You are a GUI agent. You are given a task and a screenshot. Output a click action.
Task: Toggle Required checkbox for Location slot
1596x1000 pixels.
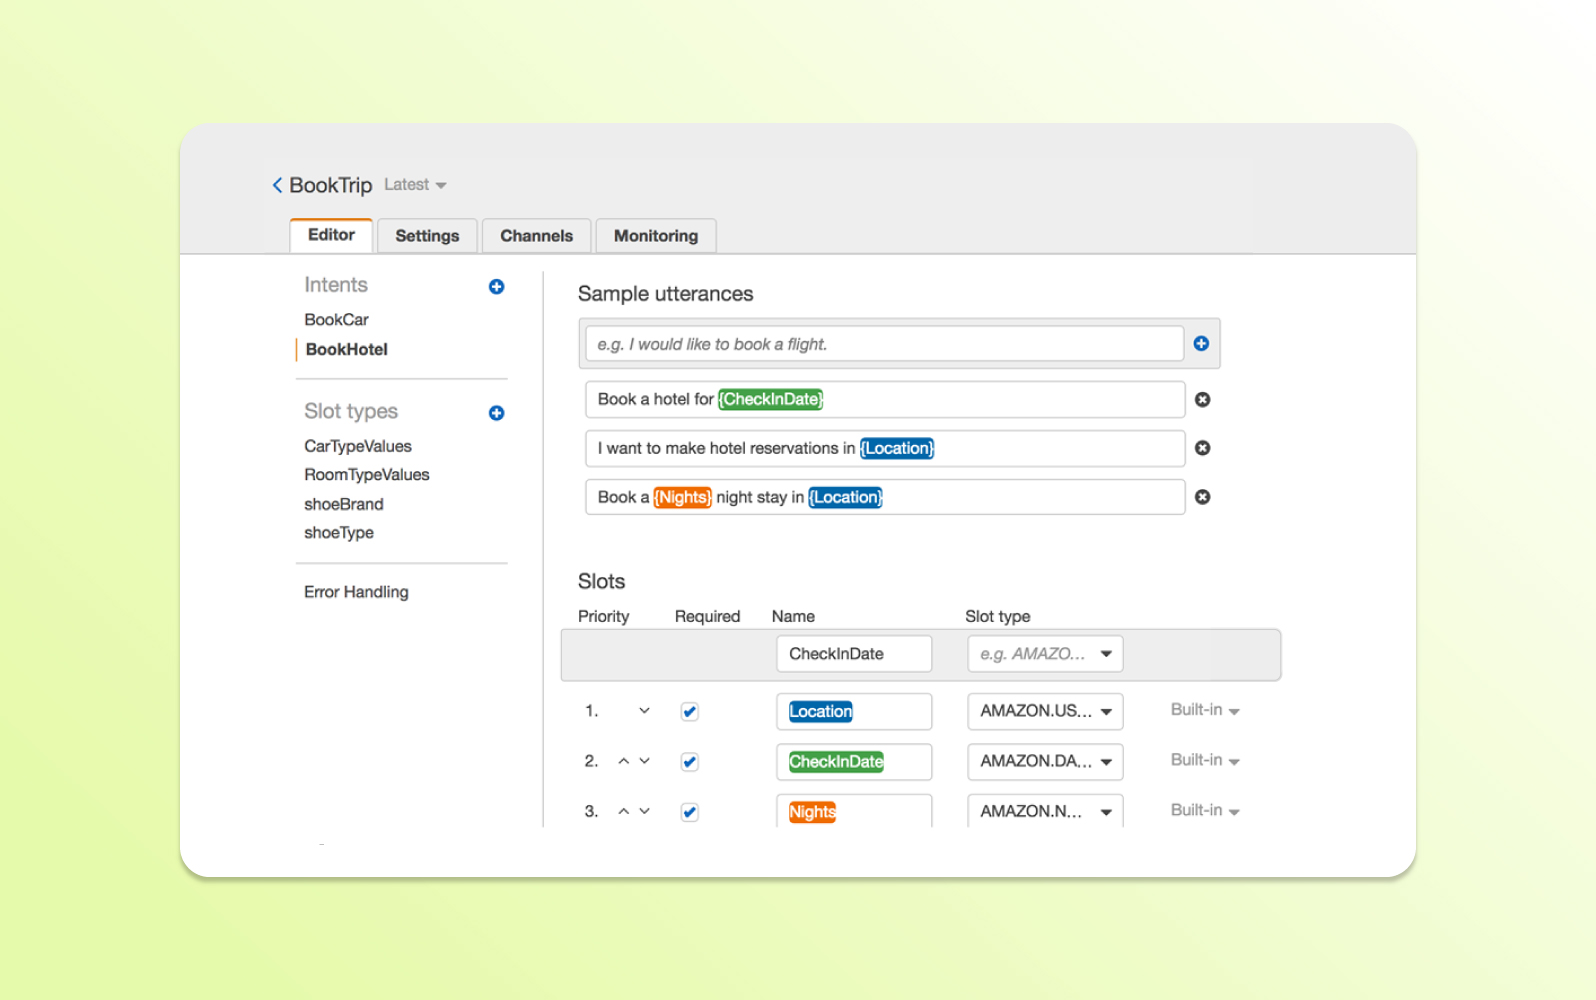[689, 712]
